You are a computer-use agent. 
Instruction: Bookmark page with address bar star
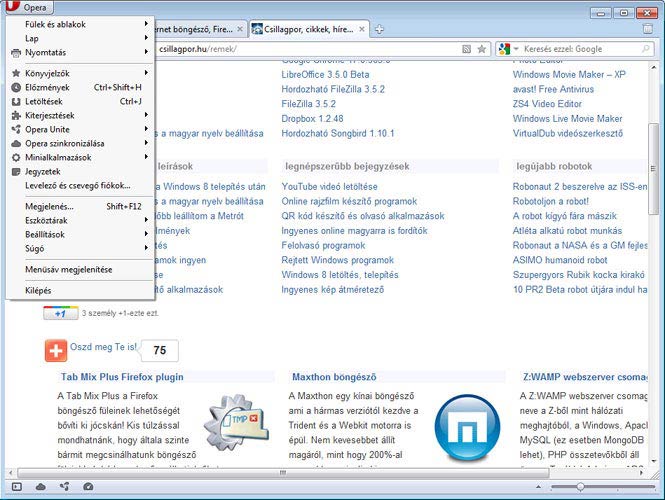[x=482, y=49]
